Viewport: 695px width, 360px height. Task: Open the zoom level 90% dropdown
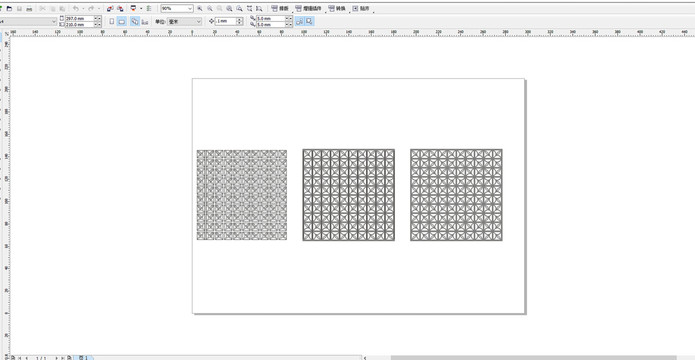pos(190,8)
